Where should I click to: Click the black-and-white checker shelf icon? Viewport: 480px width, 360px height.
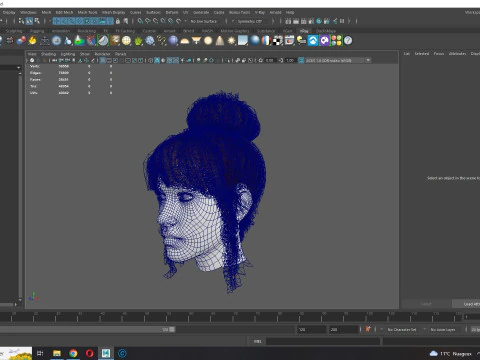[278, 41]
